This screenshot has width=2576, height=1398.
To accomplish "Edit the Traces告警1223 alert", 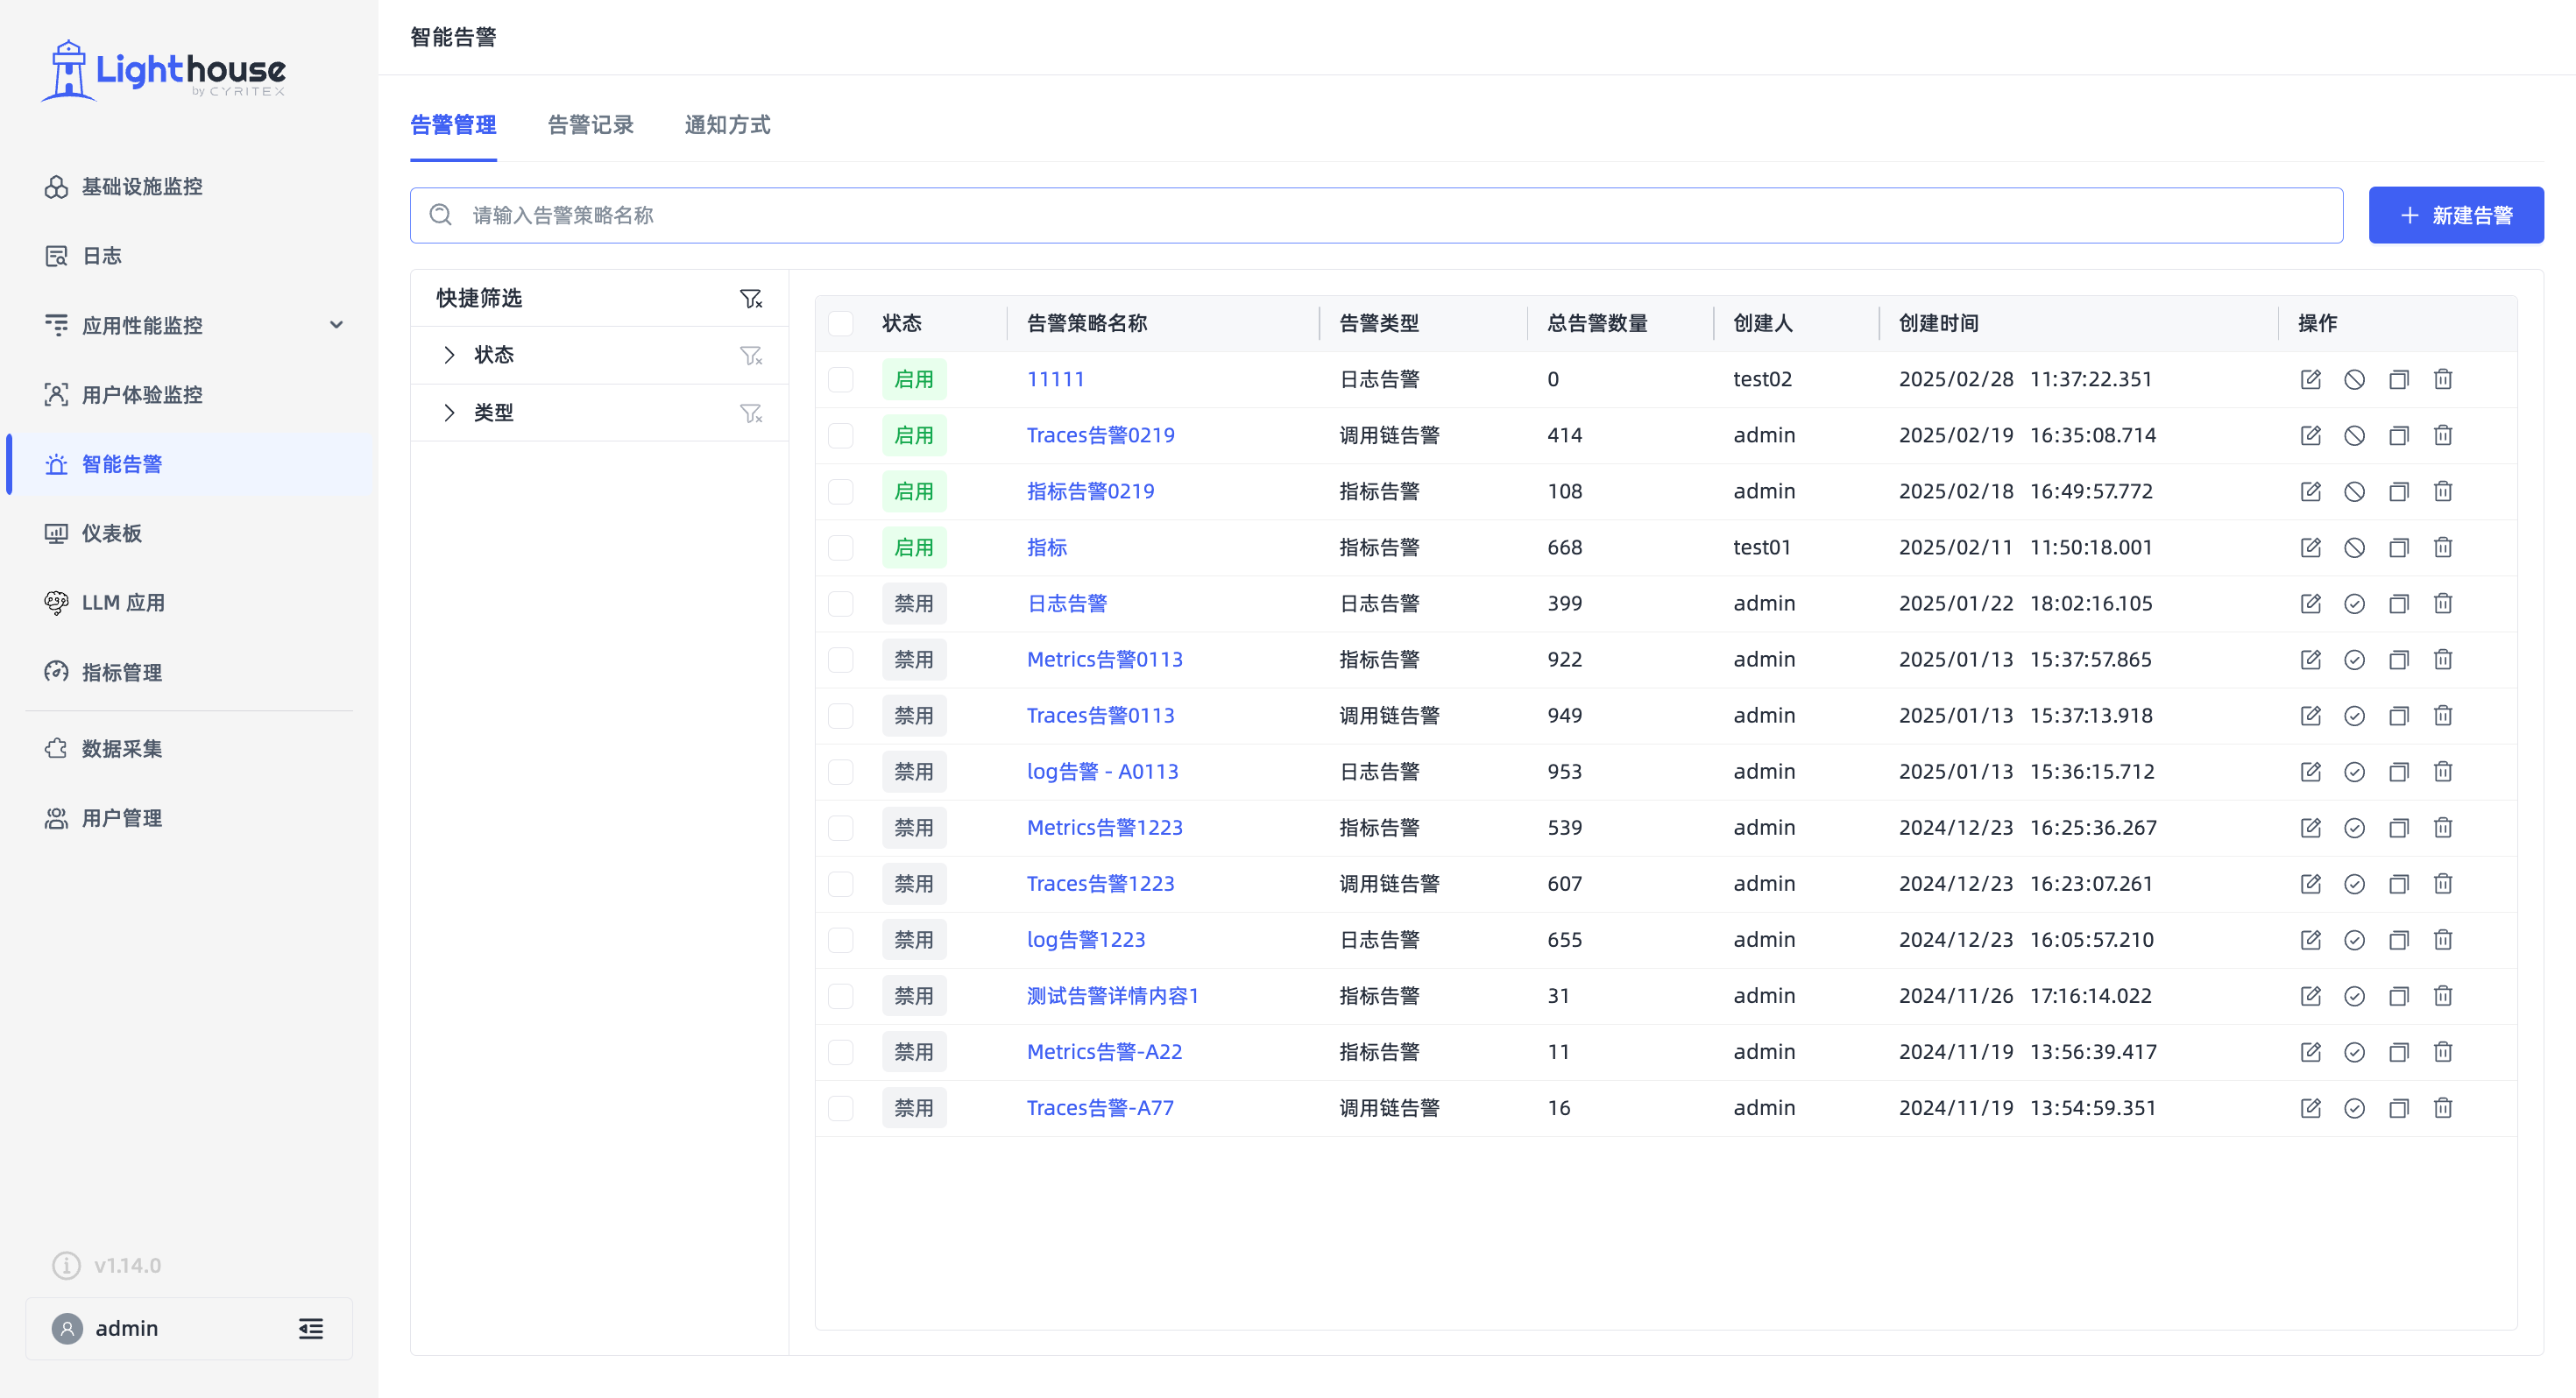I will pos(2310,883).
